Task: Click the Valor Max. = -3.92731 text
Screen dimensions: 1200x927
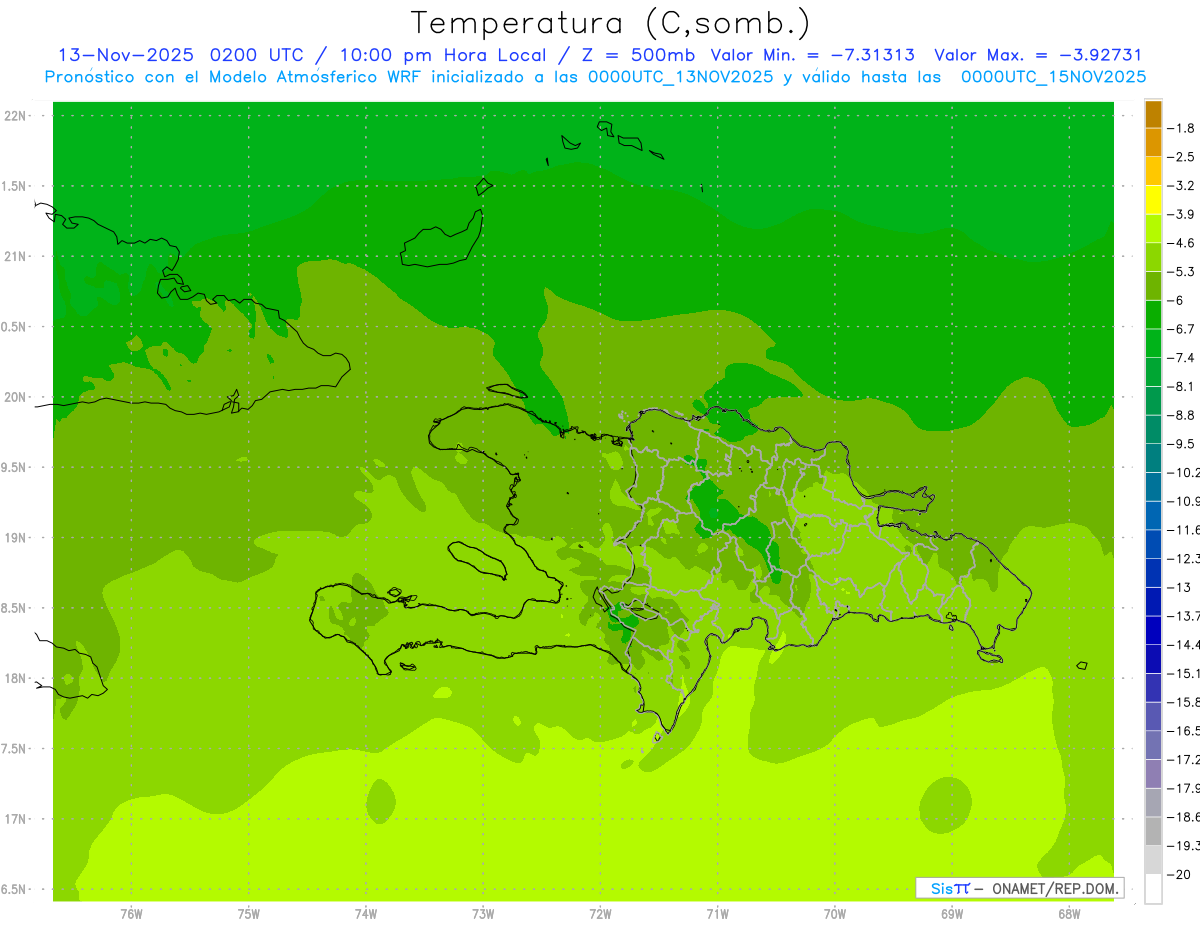Action: pos(1038,55)
